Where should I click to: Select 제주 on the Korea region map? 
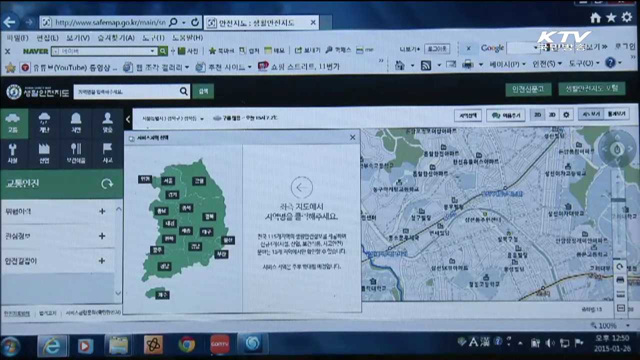162,295
